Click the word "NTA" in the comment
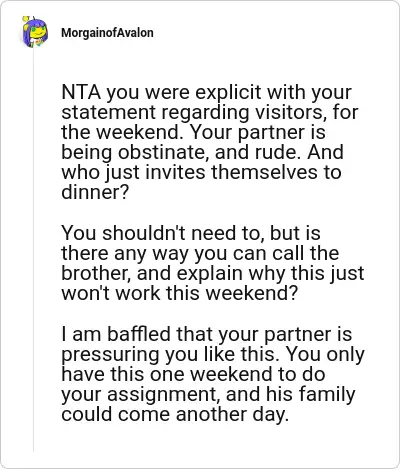The image size is (400, 469). click(81, 92)
